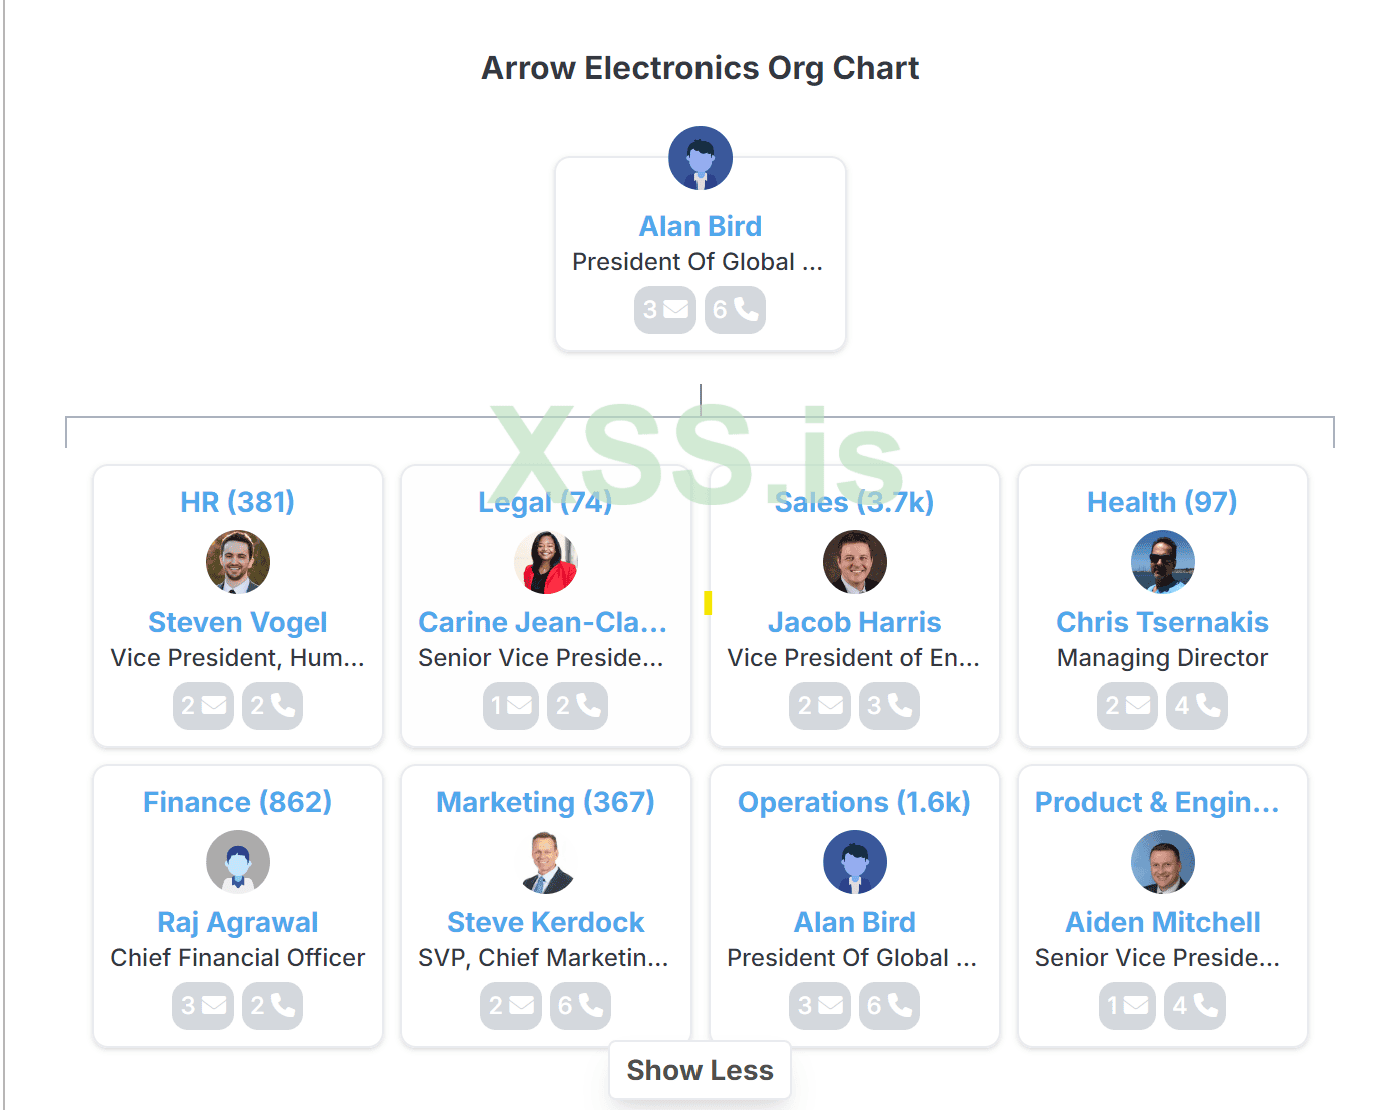Click Jacob Harris's profile photo

(x=855, y=562)
